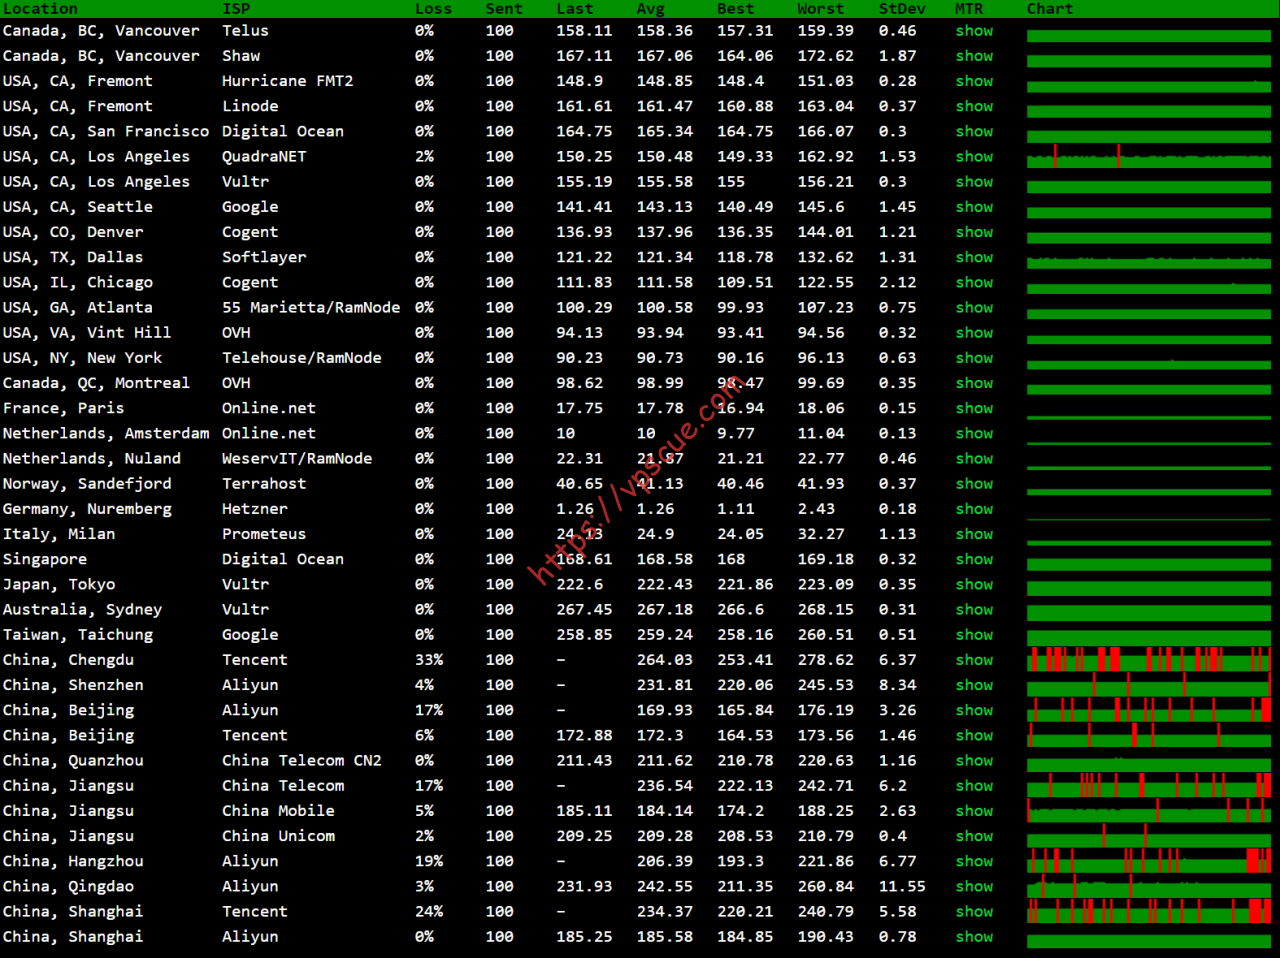Click show for Chicago Cogent row
The image size is (1280, 958).
tap(974, 282)
